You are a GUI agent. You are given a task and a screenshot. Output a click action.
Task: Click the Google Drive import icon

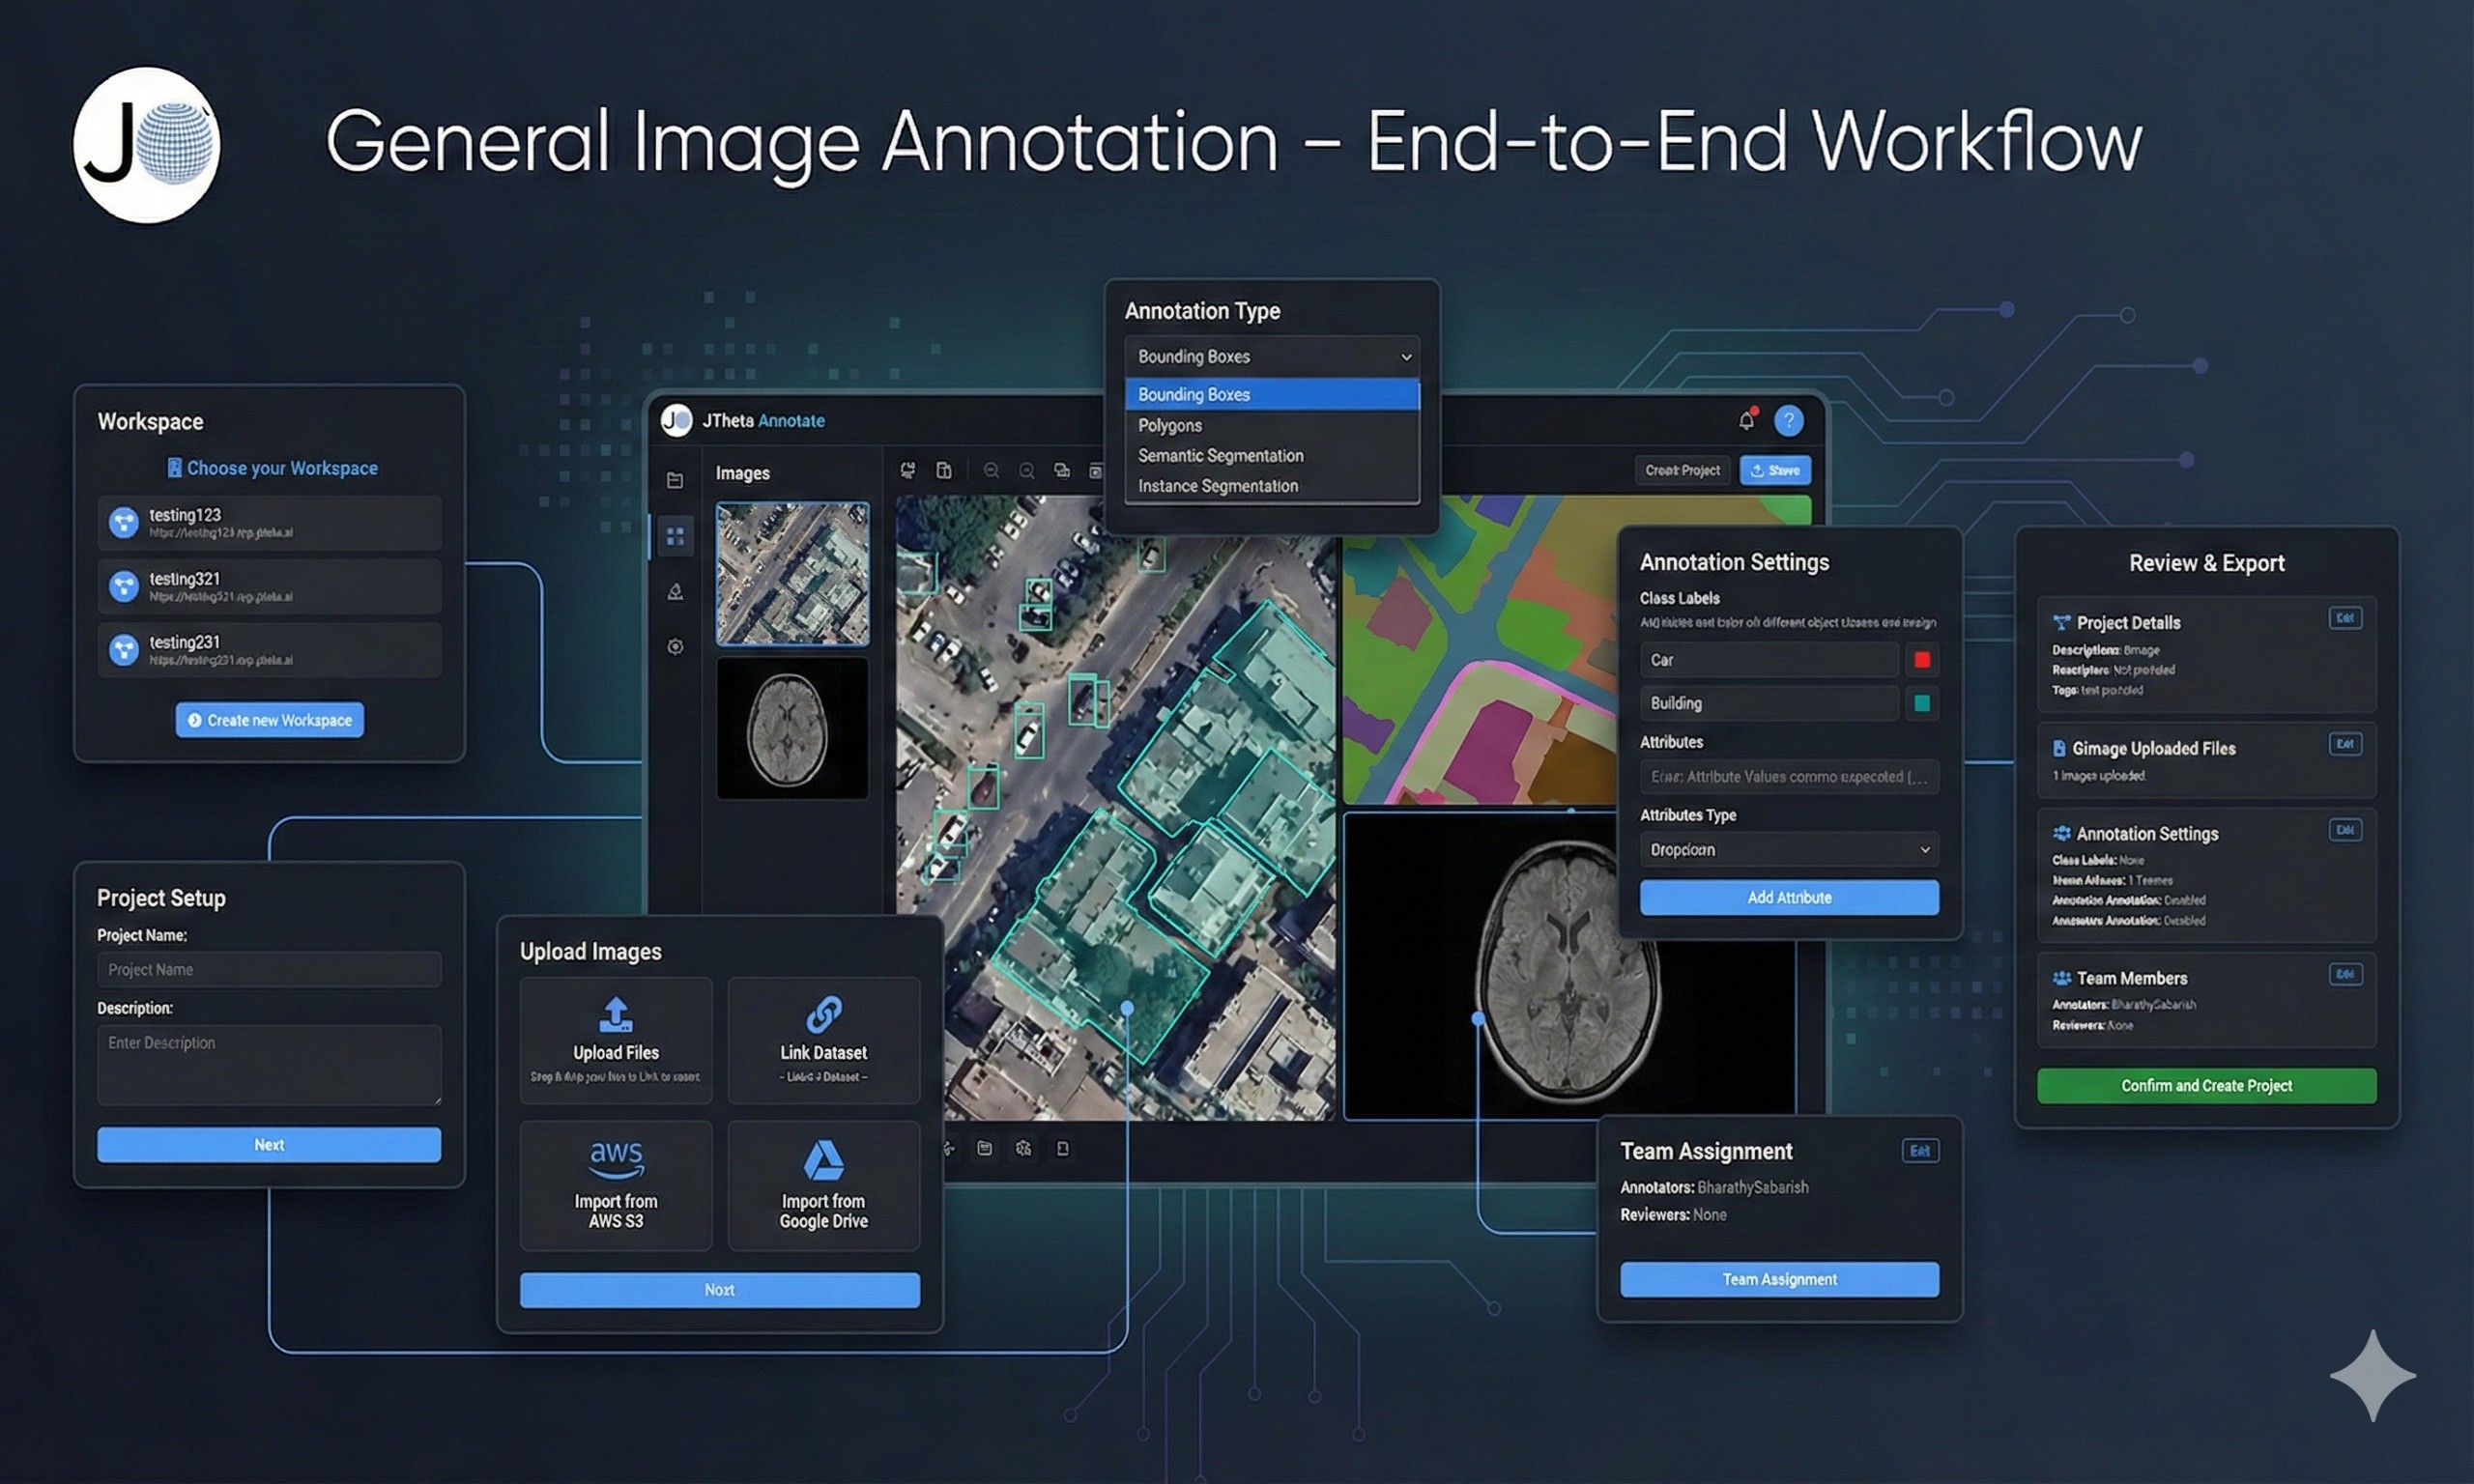(823, 1160)
